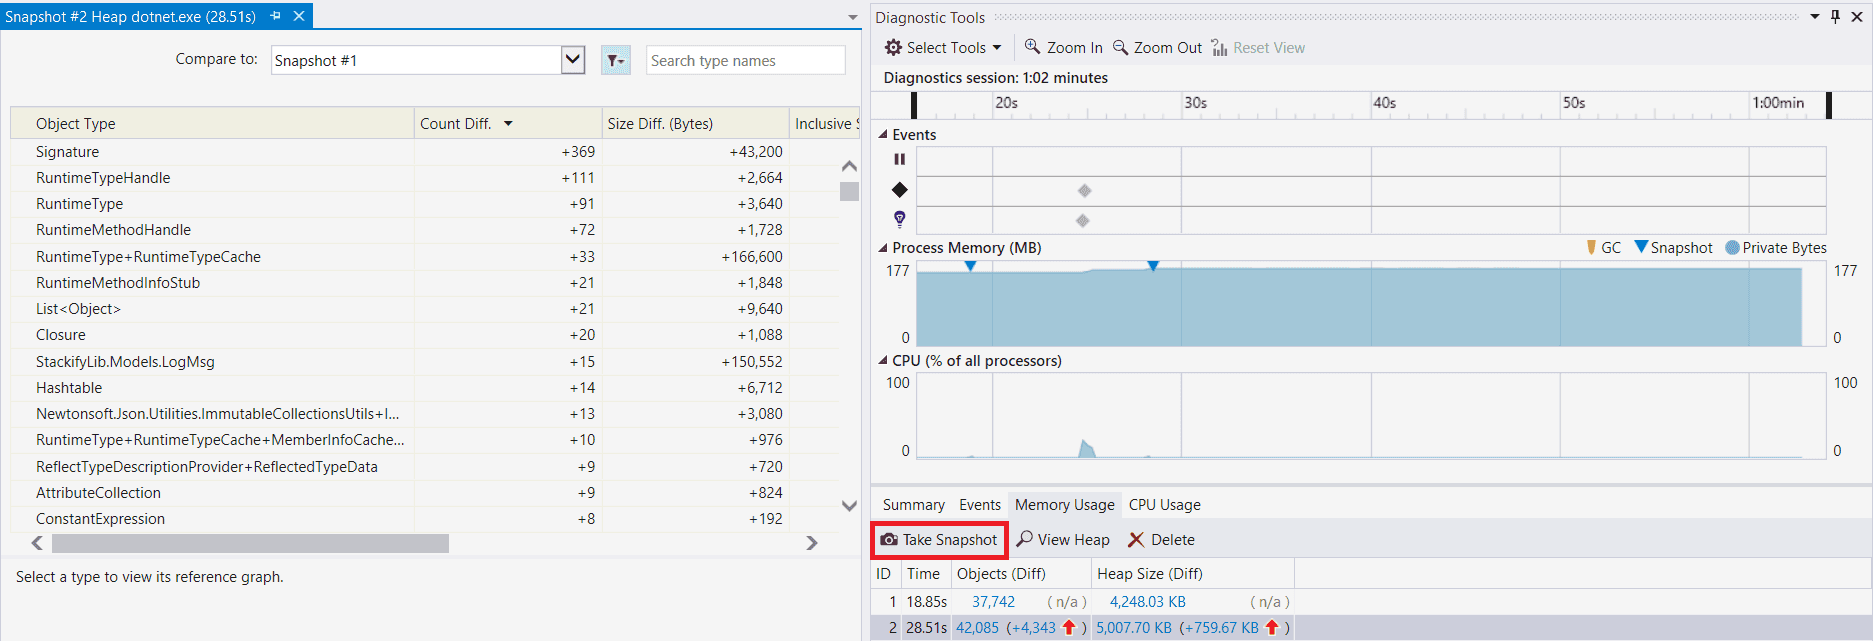Open View Heap for the selected snapshot
The height and width of the screenshot is (641, 1873).
point(1063,540)
